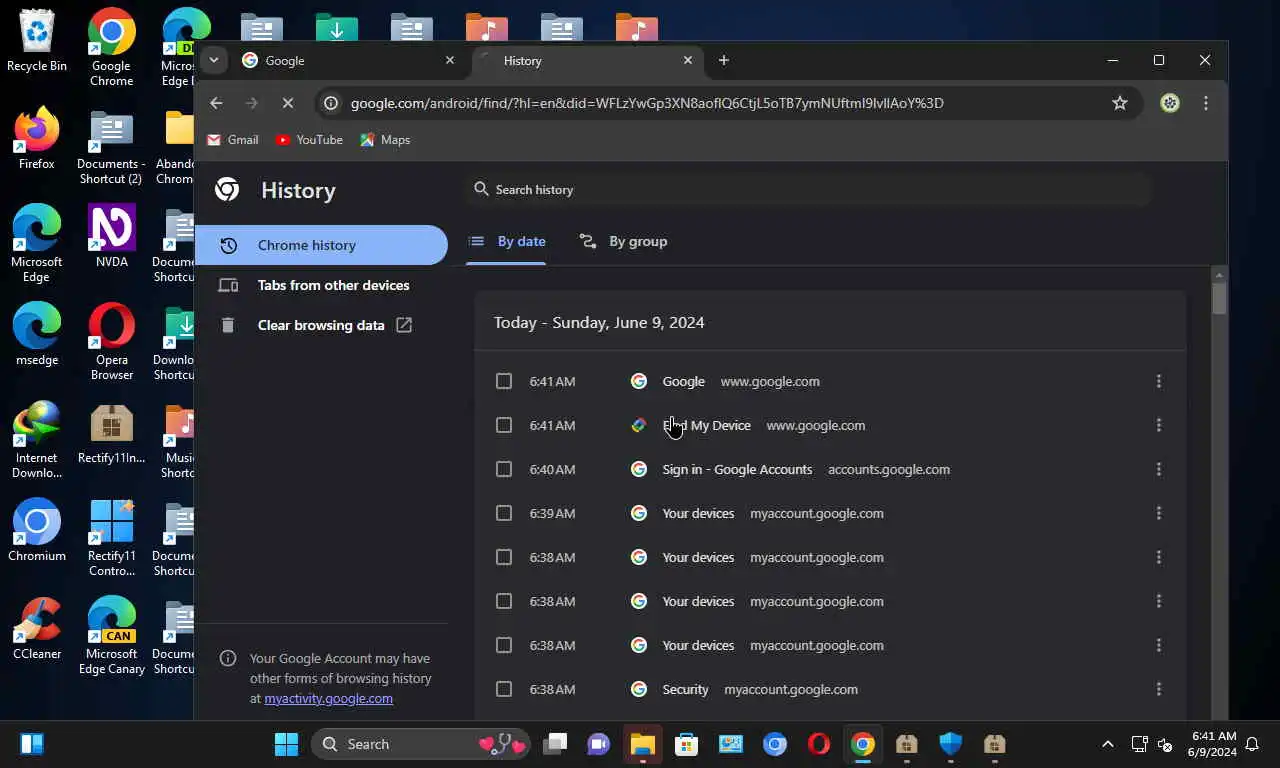This screenshot has width=1280, height=768.
Task: Open actions menu for Google entry
Action: (1159, 381)
